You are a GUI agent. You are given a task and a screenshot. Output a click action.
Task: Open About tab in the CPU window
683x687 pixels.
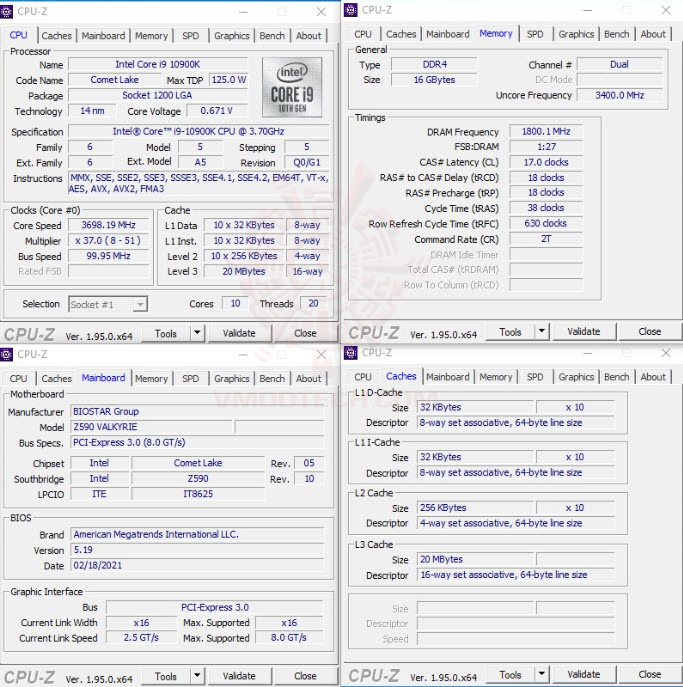(x=309, y=36)
